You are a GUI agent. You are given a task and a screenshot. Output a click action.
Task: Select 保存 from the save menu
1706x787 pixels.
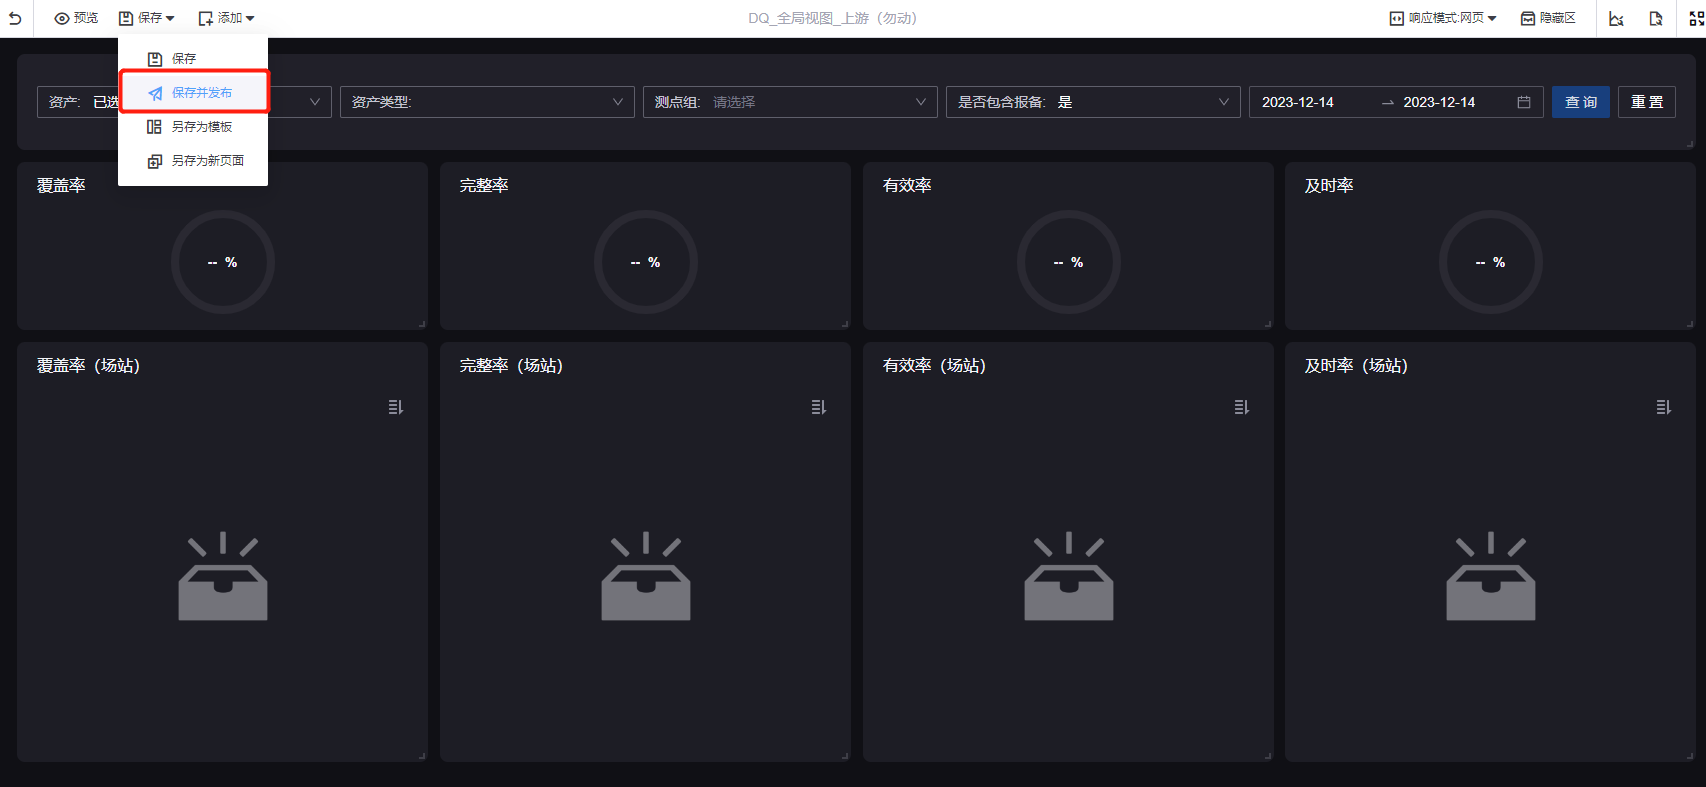pos(193,58)
